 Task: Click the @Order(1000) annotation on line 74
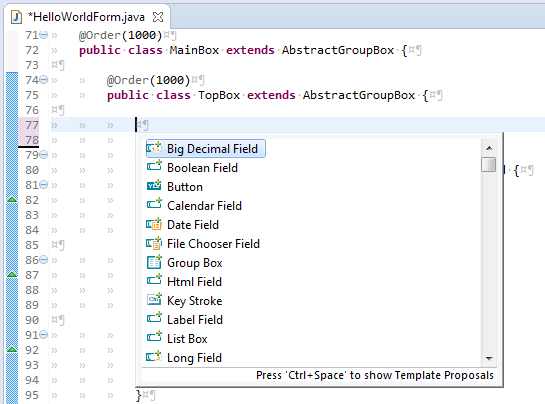[148, 80]
